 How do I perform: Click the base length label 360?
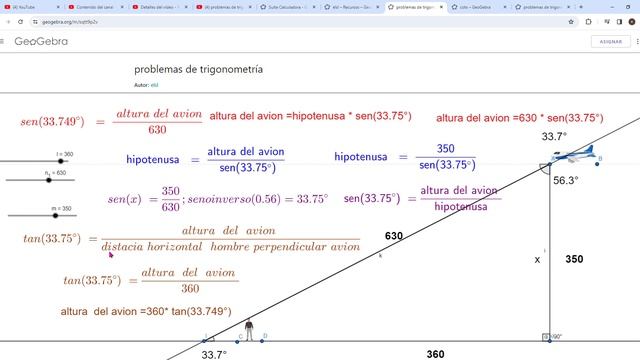436,354
